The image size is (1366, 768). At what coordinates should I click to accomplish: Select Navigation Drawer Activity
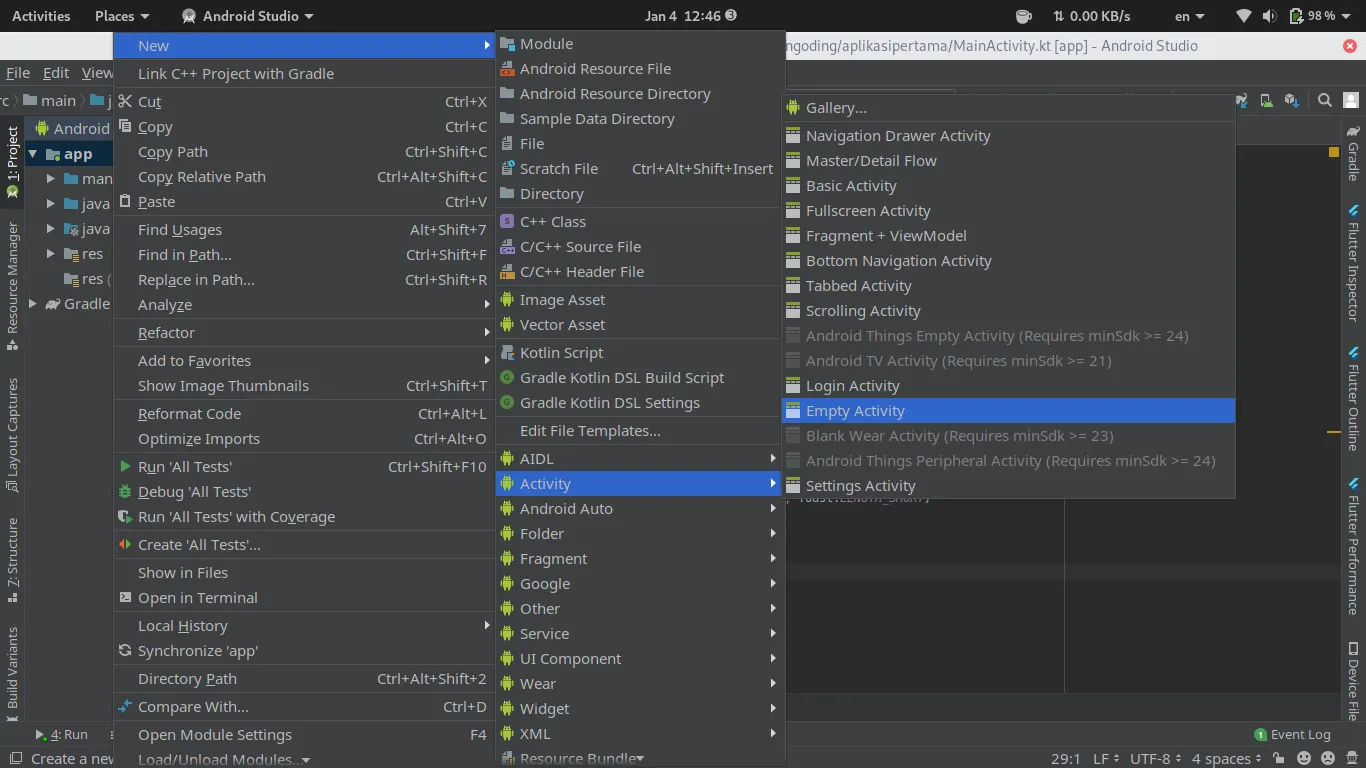pos(1008,136)
